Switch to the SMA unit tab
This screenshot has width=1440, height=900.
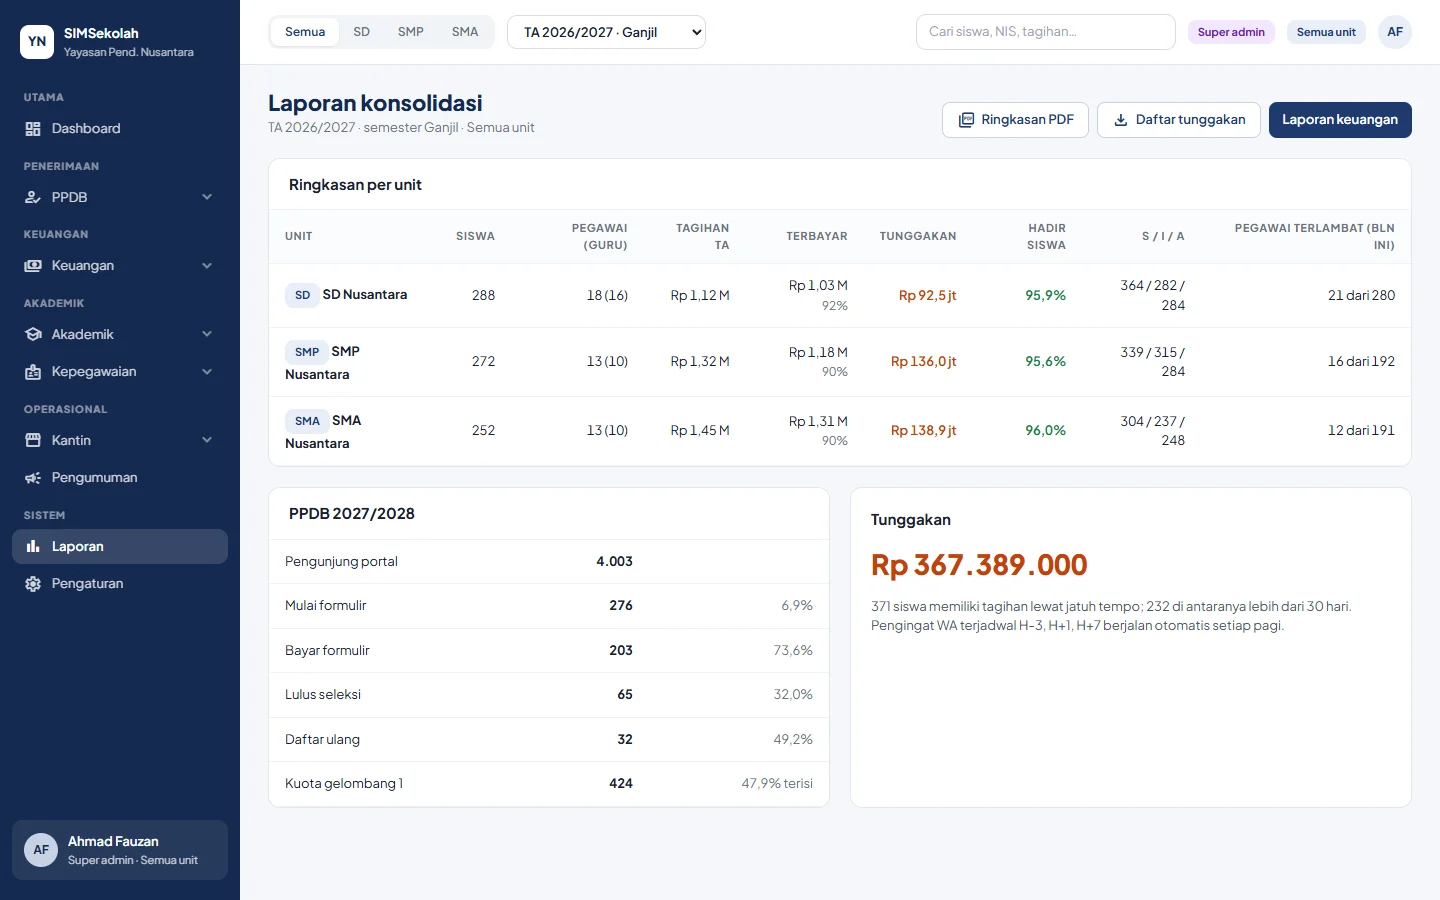click(465, 32)
